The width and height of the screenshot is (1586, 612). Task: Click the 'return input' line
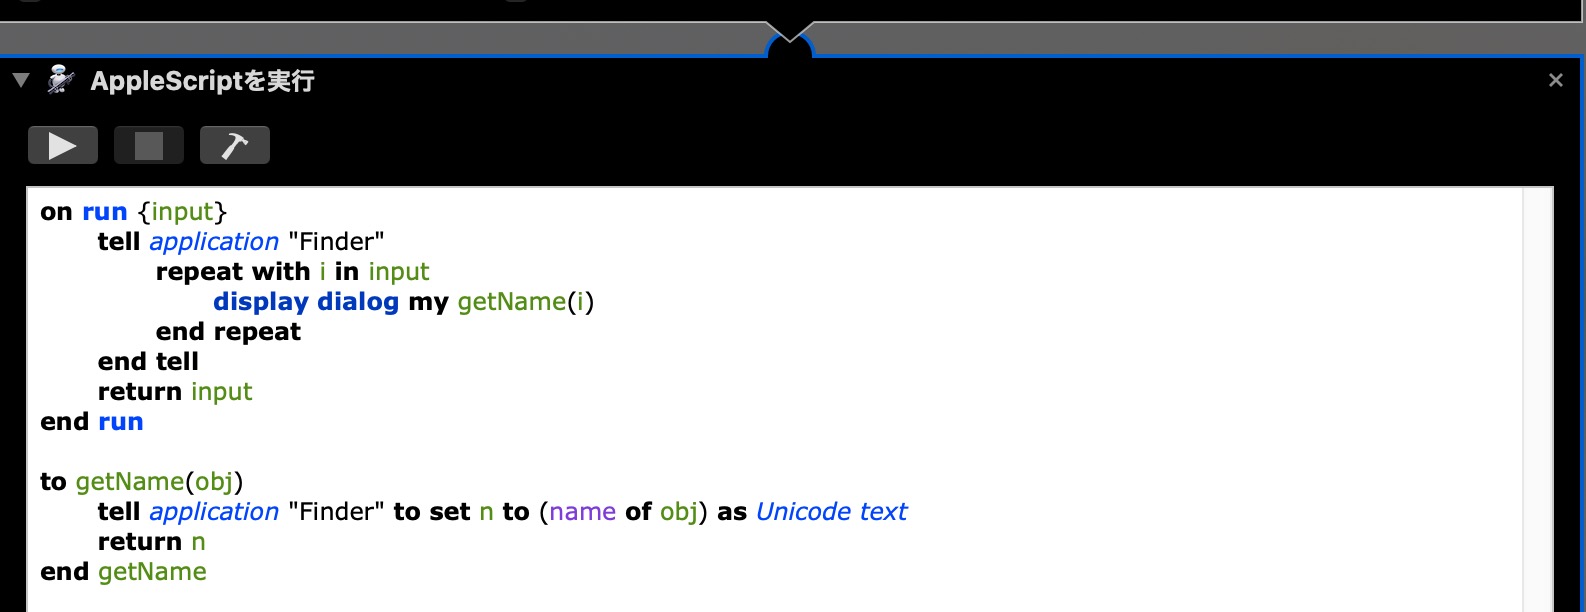tap(175, 392)
